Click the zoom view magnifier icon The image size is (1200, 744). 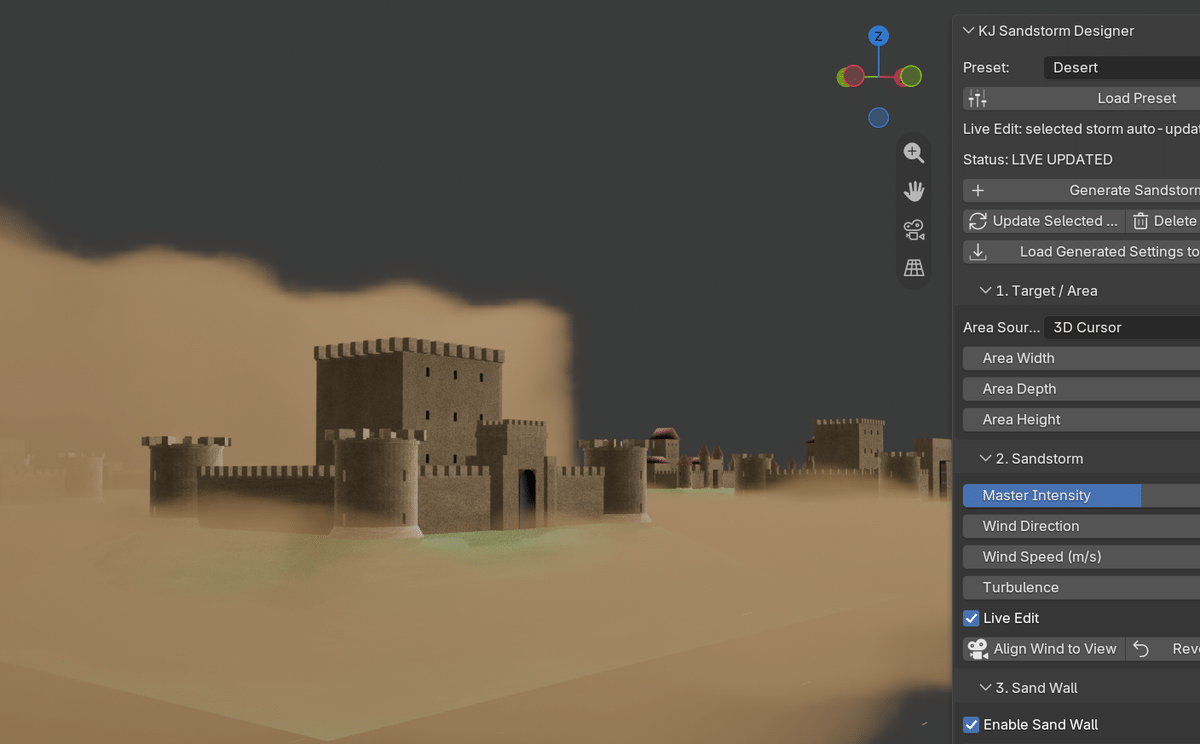coord(914,153)
